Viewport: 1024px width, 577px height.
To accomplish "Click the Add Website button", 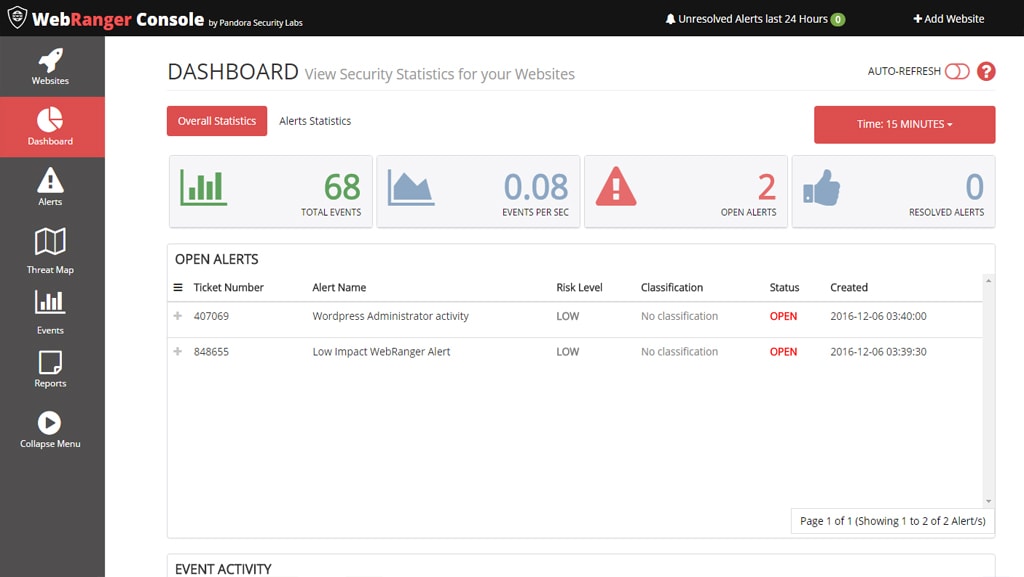I will (x=948, y=19).
